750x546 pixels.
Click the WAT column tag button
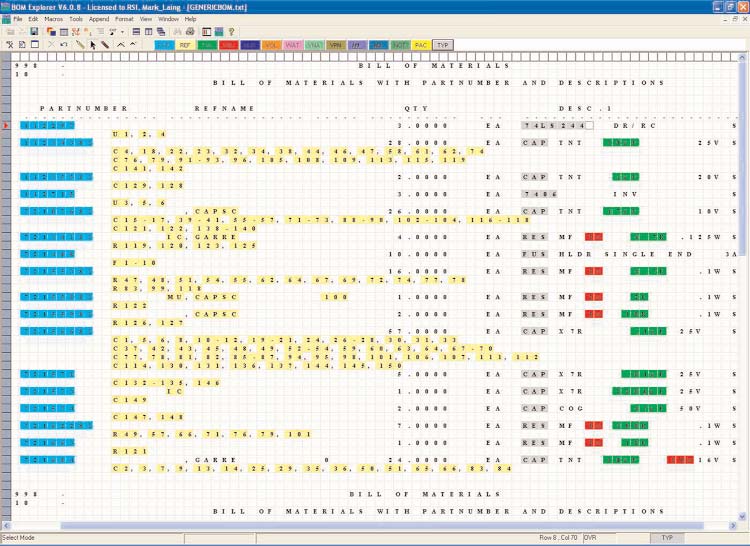pyautogui.click(x=293, y=45)
